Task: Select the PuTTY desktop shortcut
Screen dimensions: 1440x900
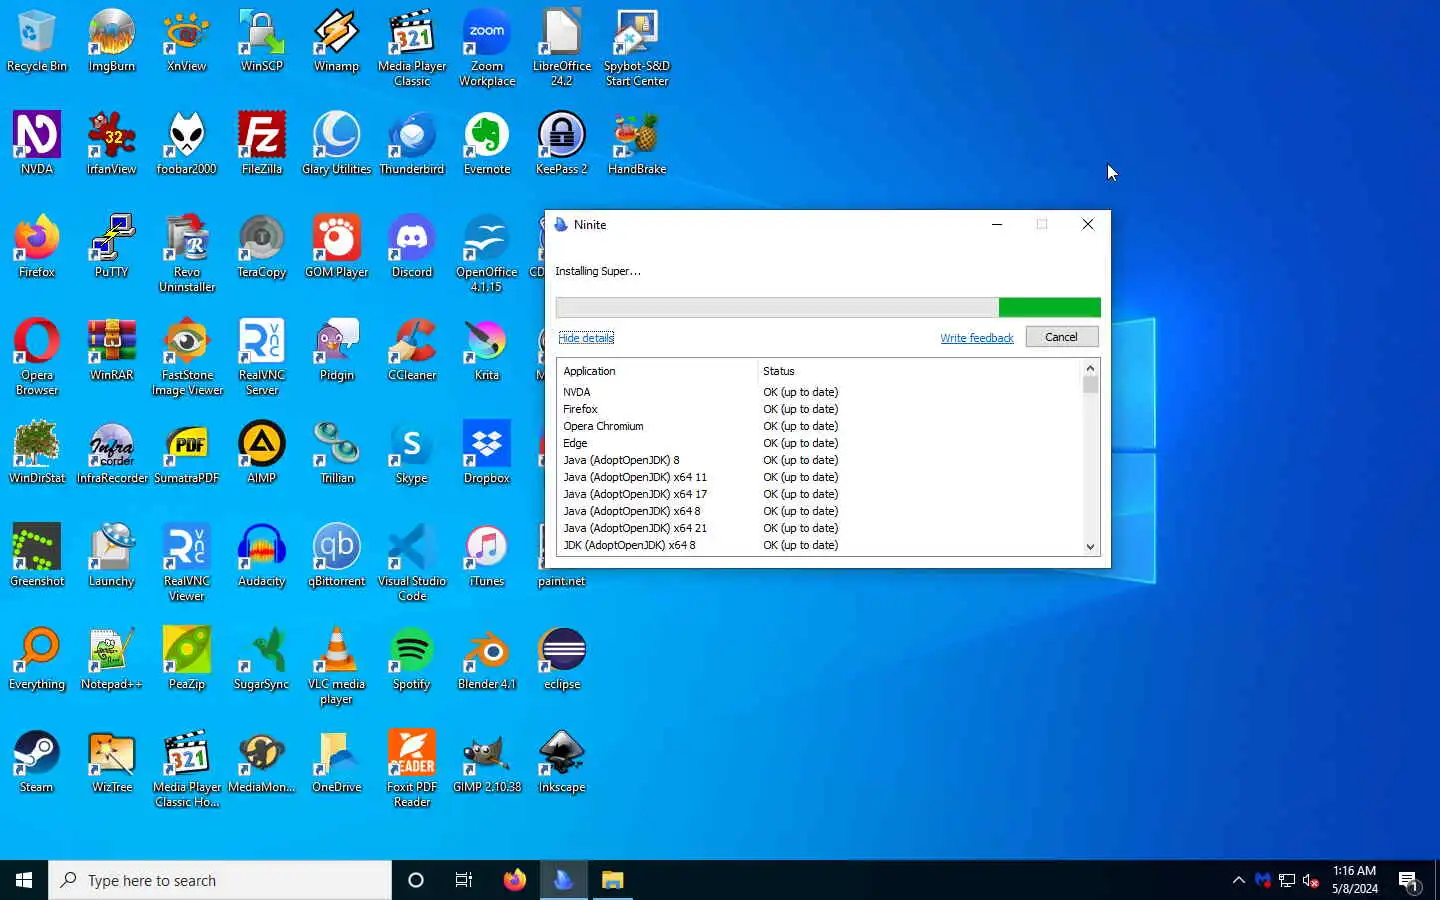Action: (x=112, y=246)
